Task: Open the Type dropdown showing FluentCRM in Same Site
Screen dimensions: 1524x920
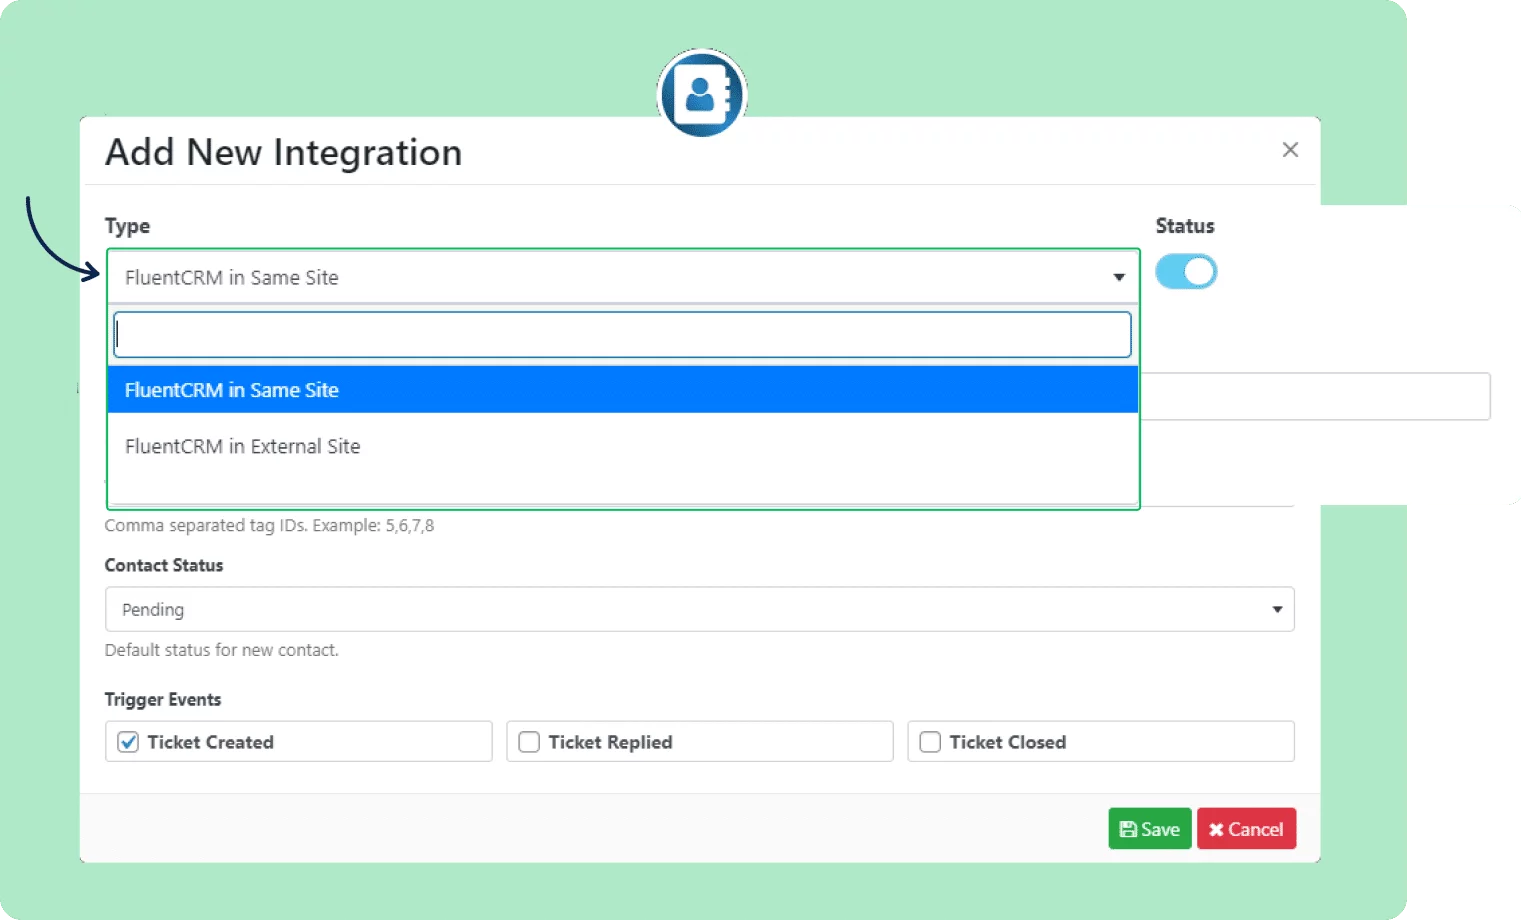Action: click(x=623, y=277)
